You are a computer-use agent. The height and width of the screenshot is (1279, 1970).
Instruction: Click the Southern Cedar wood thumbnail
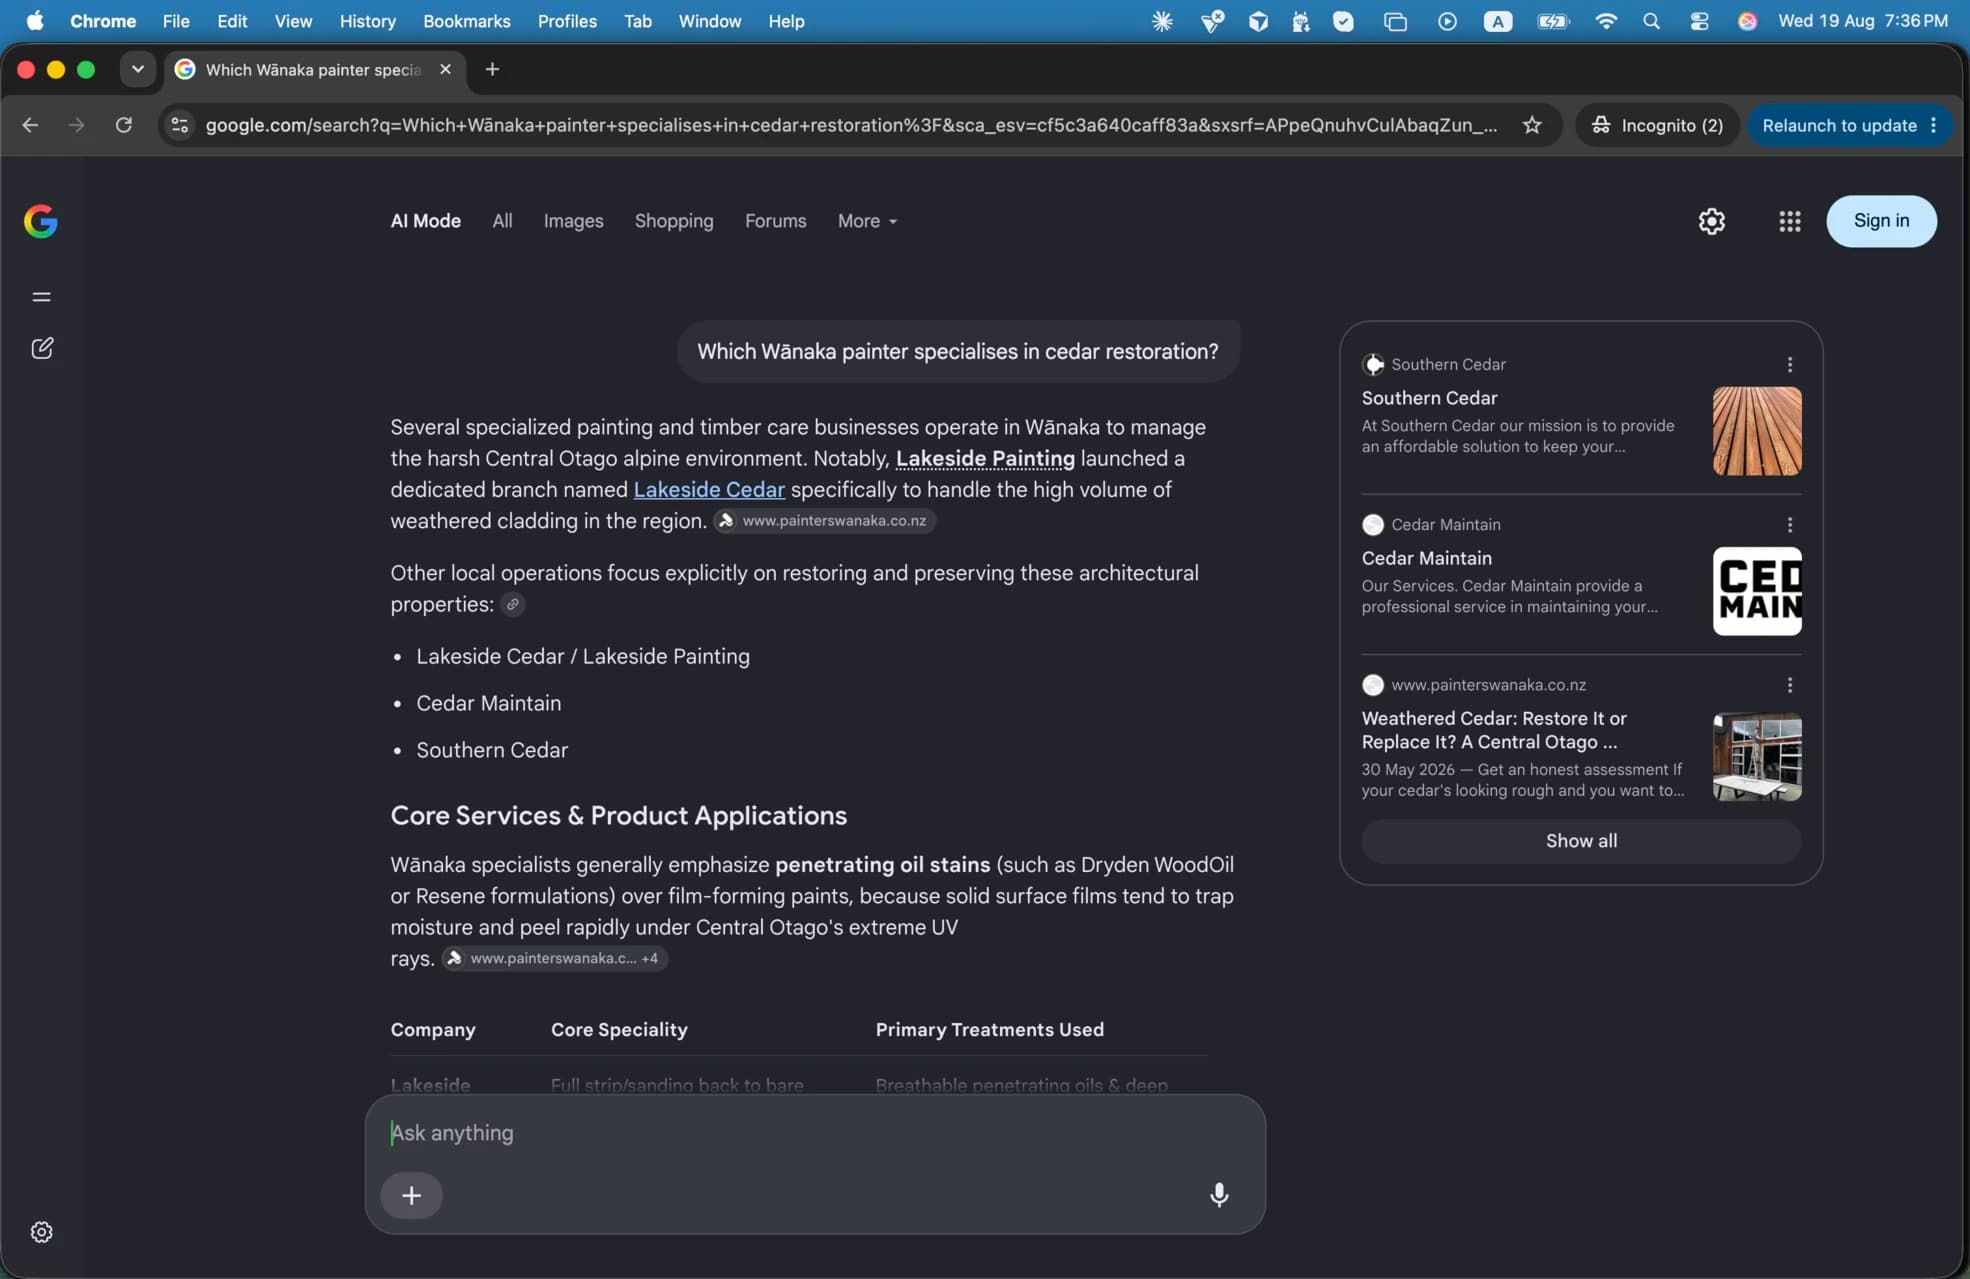tap(1757, 431)
